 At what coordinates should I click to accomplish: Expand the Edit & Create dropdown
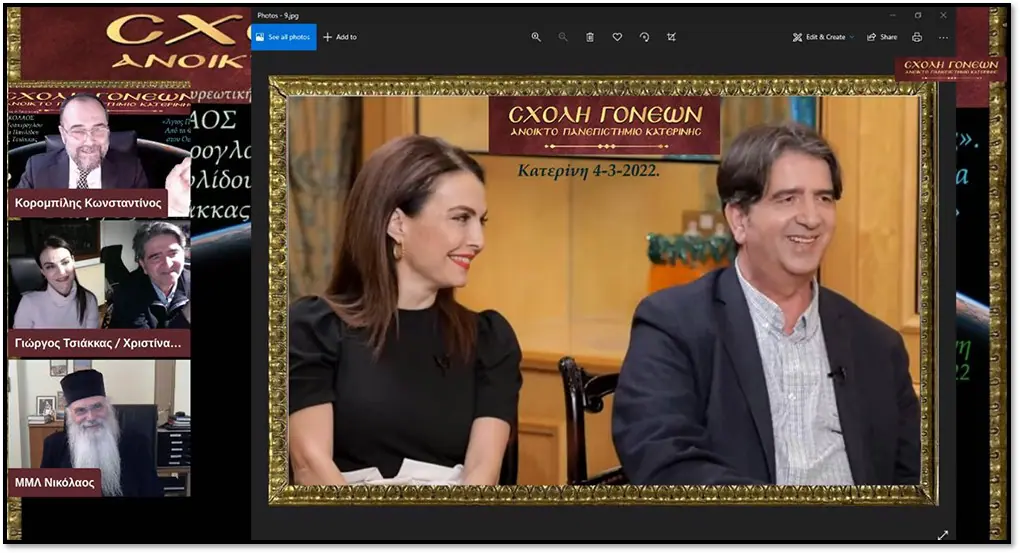pyautogui.click(x=823, y=37)
